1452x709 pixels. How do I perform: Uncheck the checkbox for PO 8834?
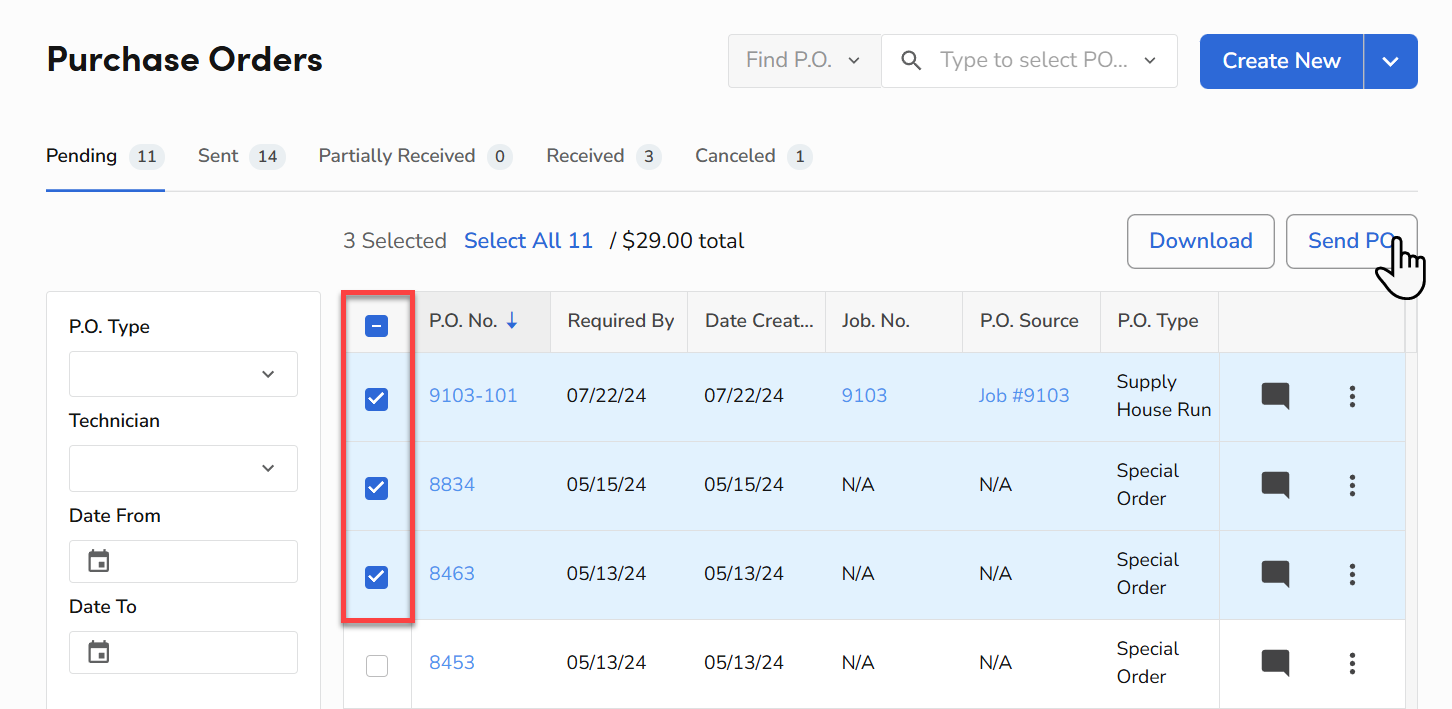pos(377,487)
